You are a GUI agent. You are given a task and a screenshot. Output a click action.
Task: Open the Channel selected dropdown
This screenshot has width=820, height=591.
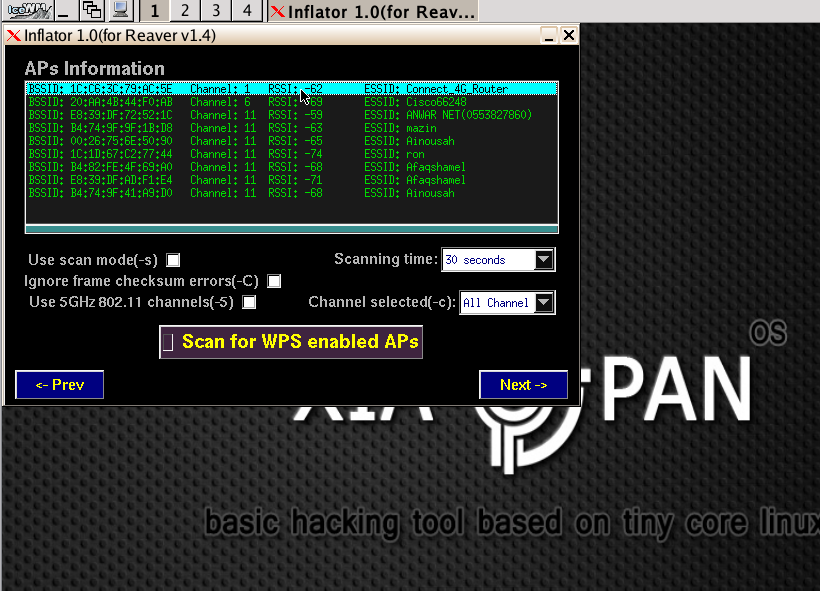coord(544,302)
